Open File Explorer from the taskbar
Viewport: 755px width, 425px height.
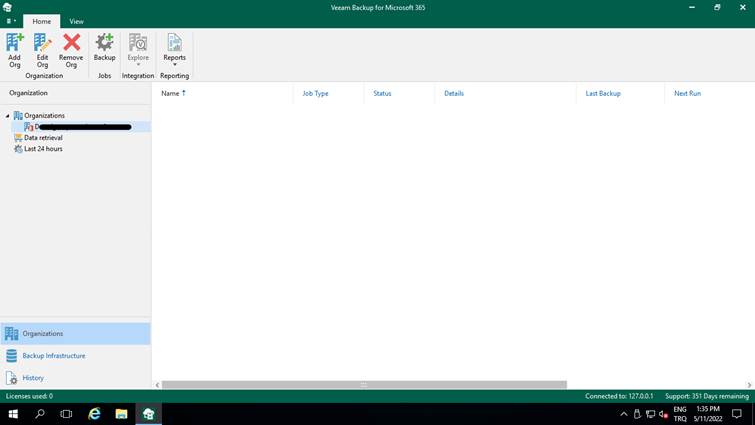[121, 414]
